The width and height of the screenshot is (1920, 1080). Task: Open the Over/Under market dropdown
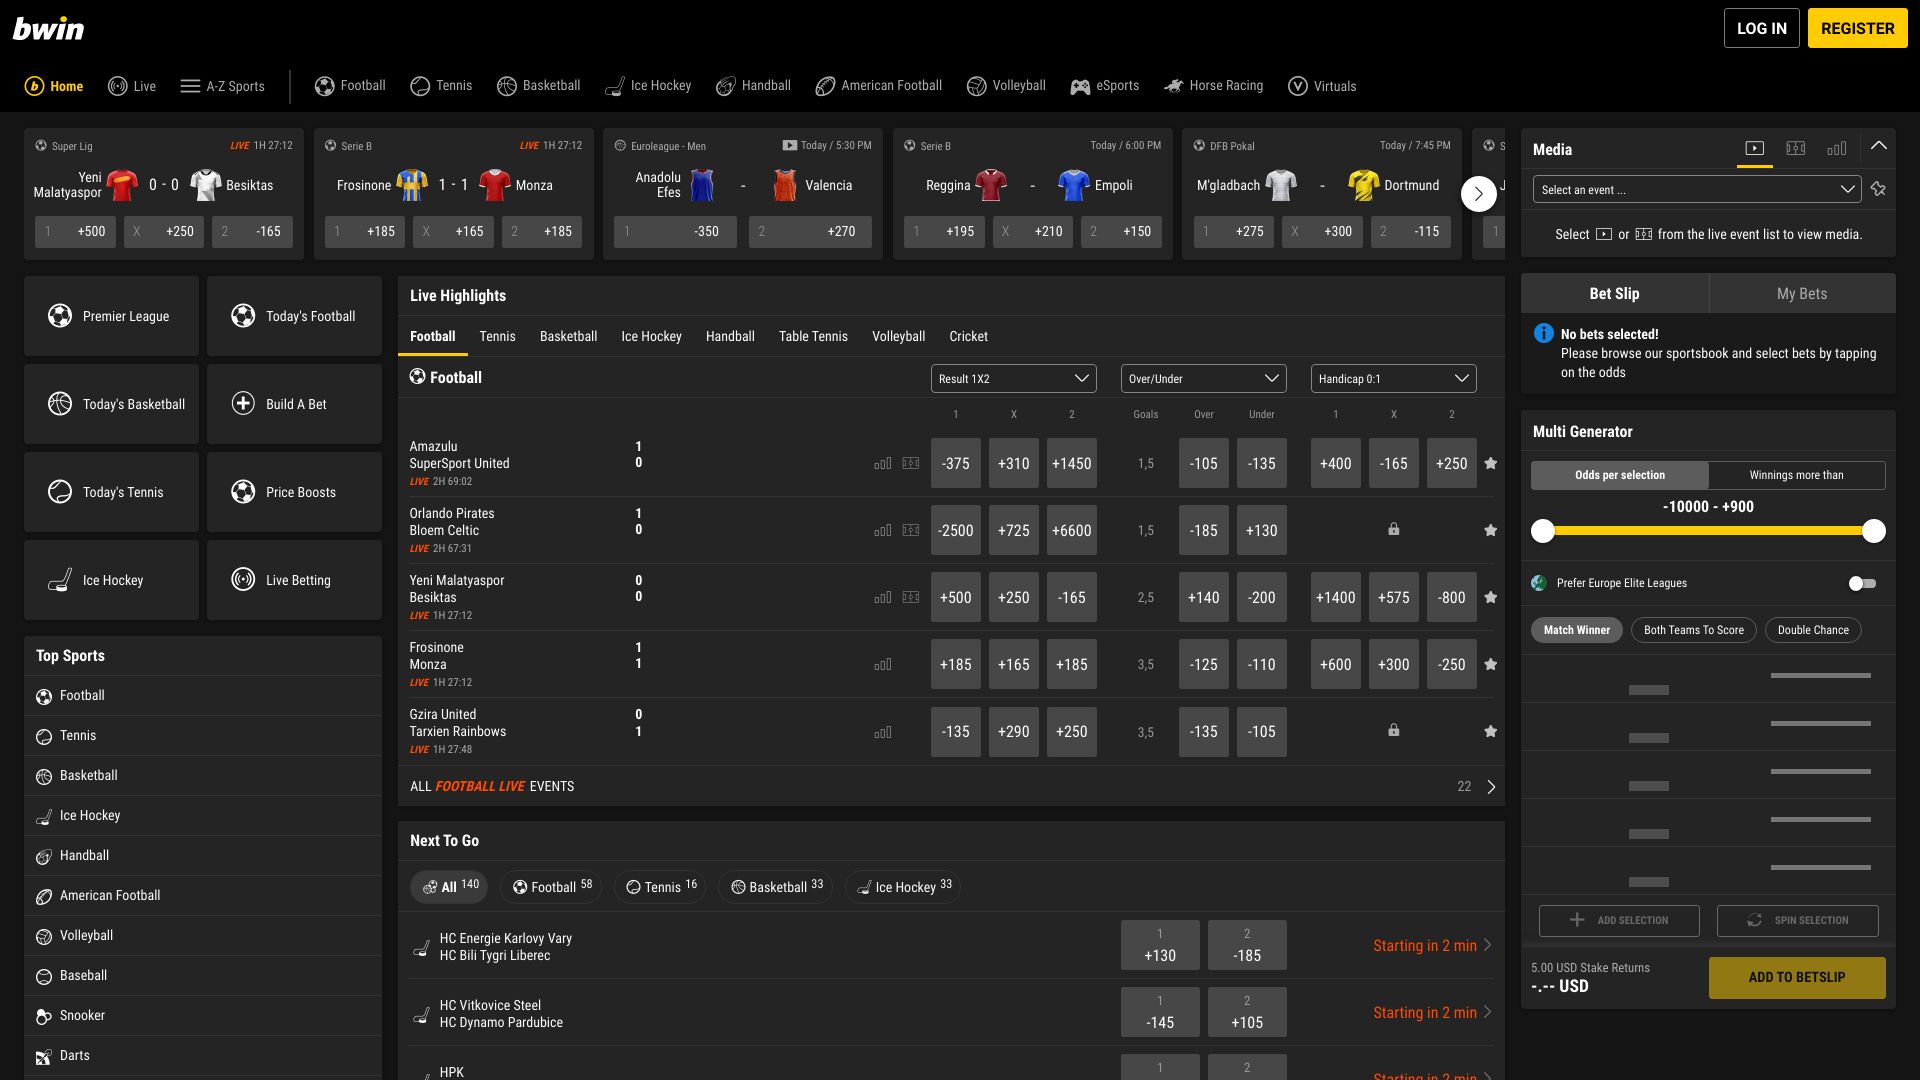[1203, 378]
